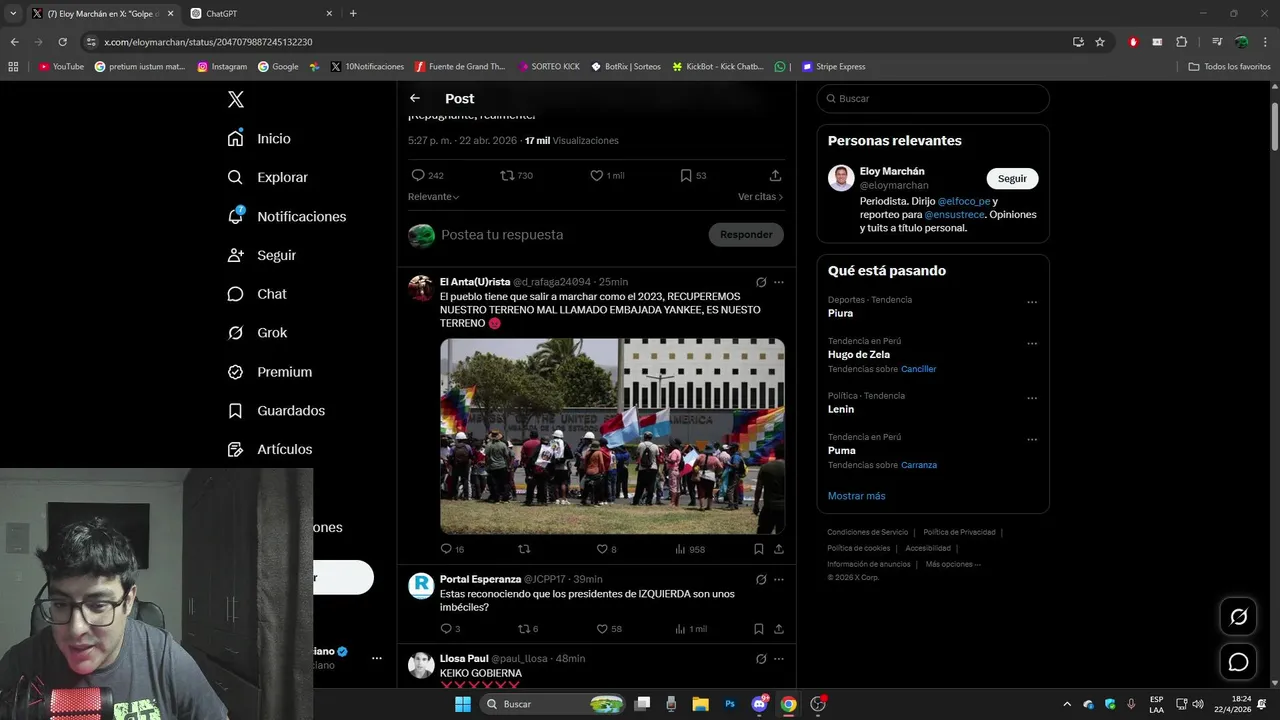This screenshot has height=720, width=1280.
Task: Open the Seguir sidebar item
Action: (x=261, y=255)
